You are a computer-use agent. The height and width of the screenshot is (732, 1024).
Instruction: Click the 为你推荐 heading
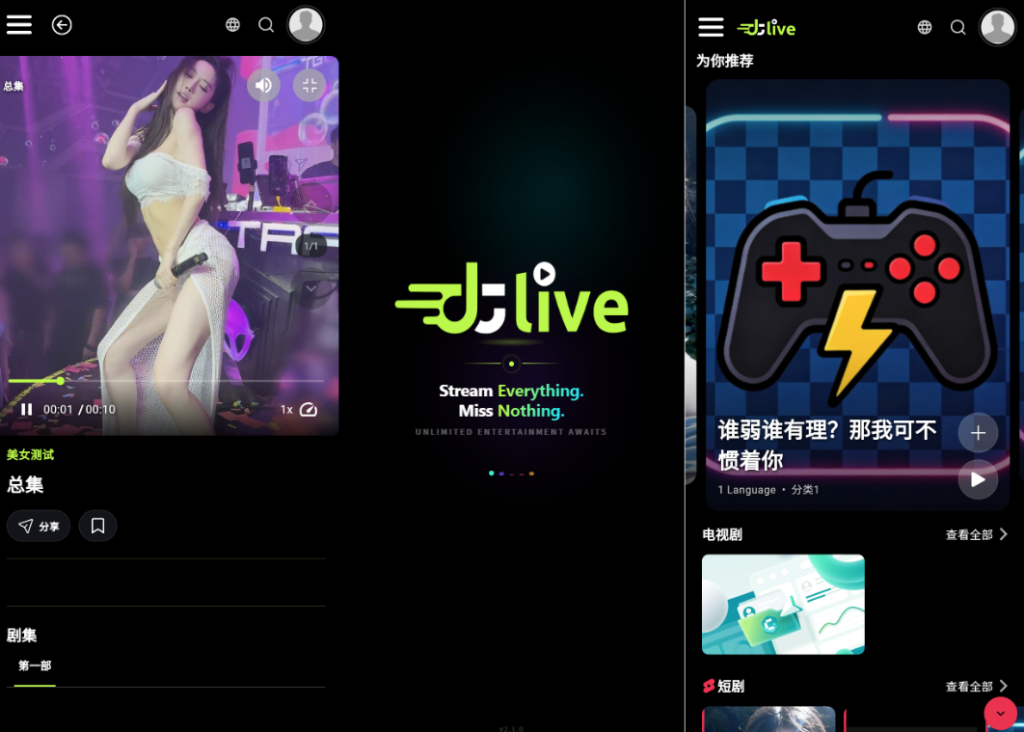(x=725, y=61)
